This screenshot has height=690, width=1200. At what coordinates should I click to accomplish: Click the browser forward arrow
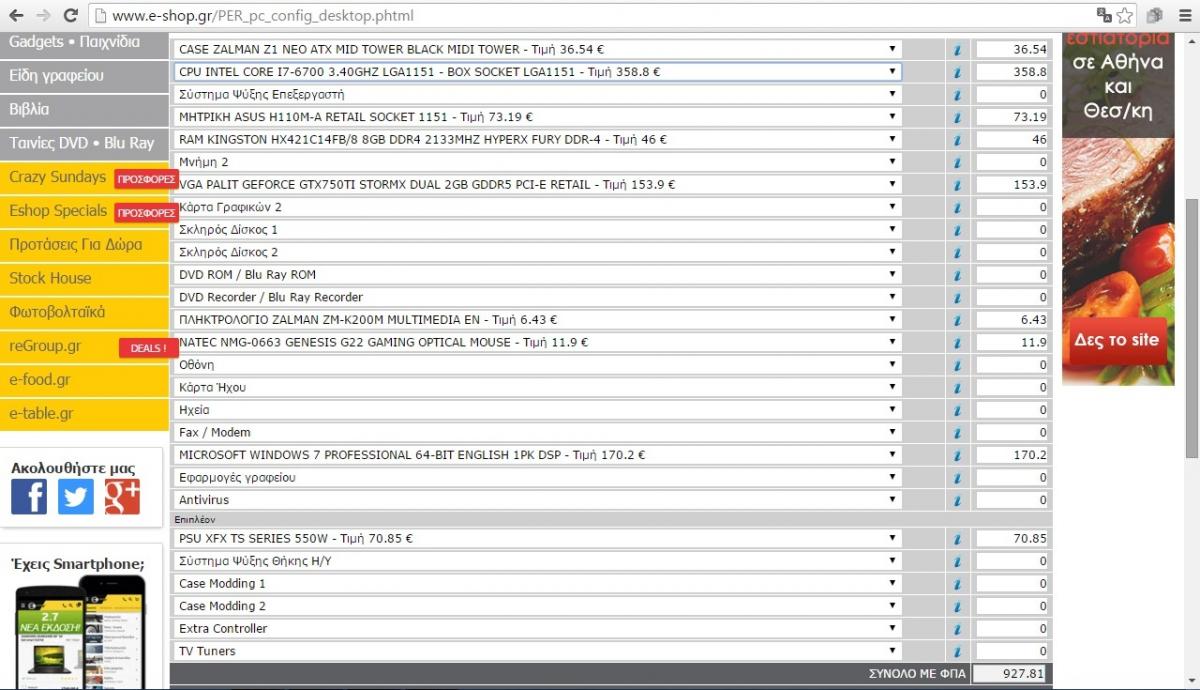click(43, 15)
